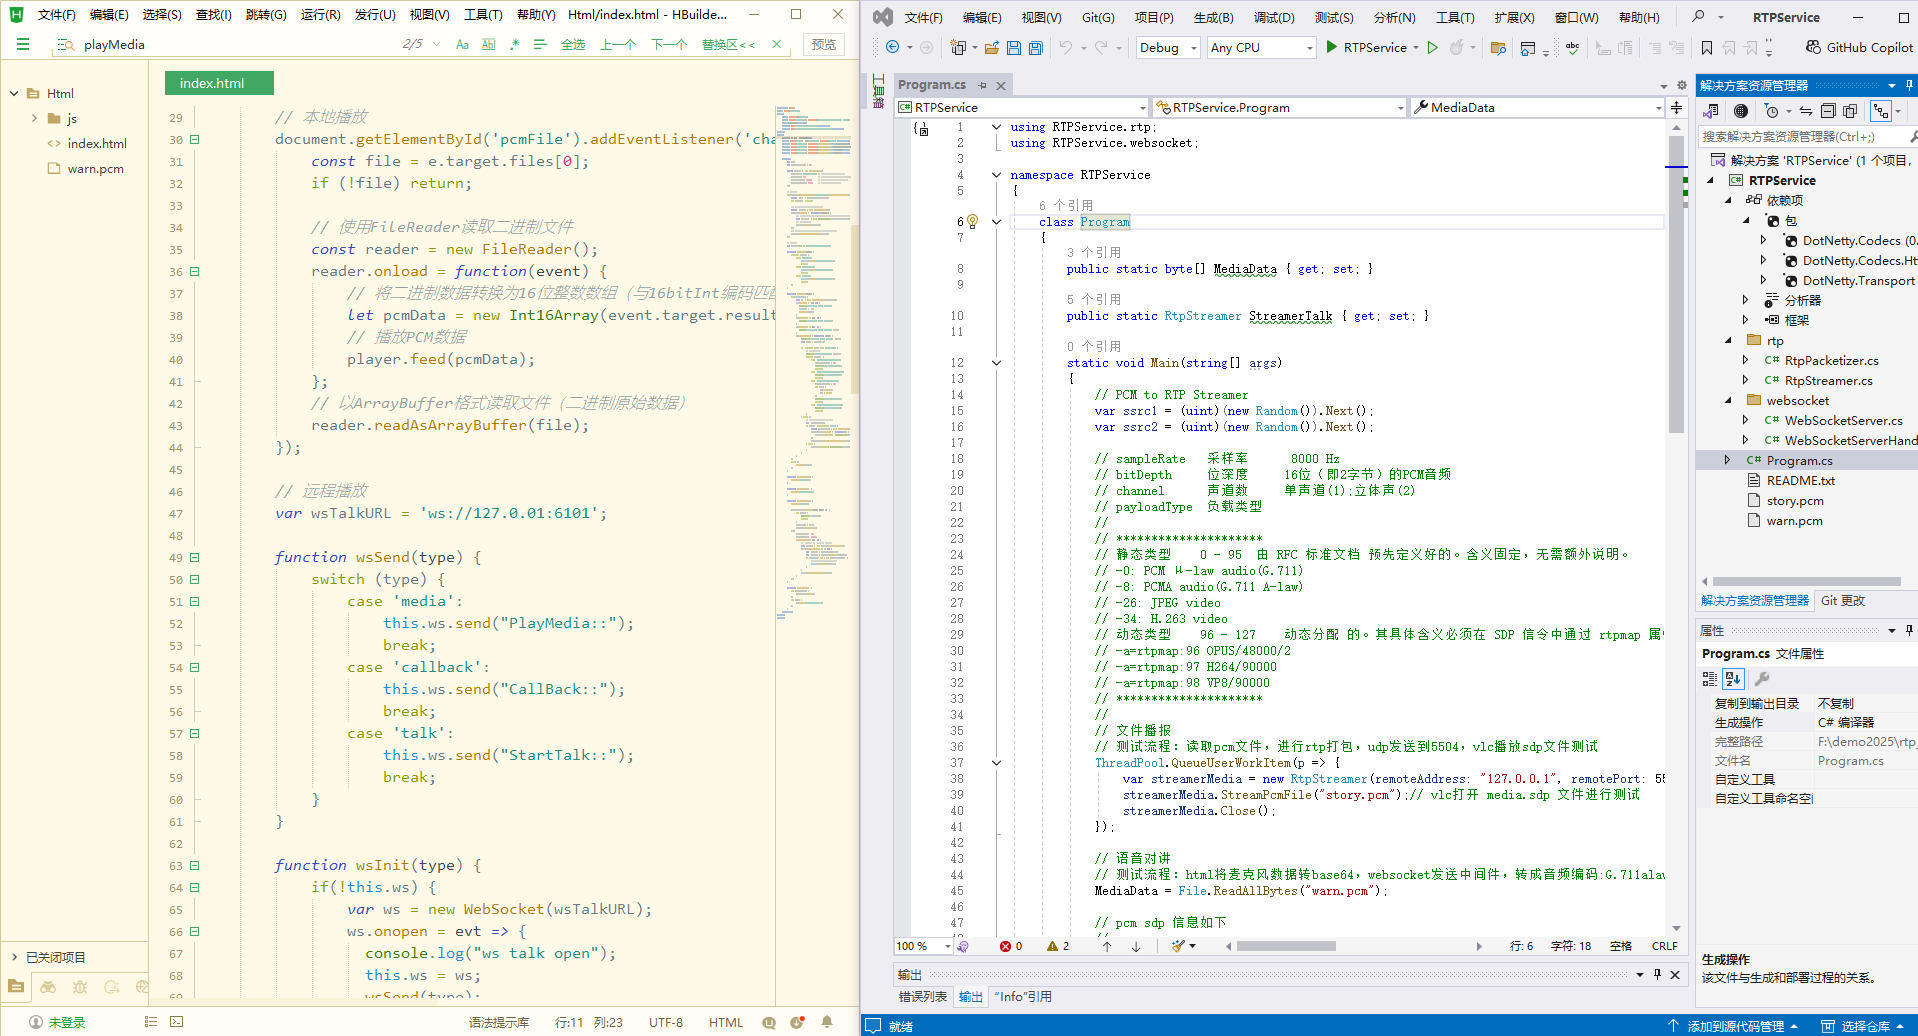The image size is (1918, 1036).
Task: Expand the js folder in HBuilder tree
Action: click(34, 118)
